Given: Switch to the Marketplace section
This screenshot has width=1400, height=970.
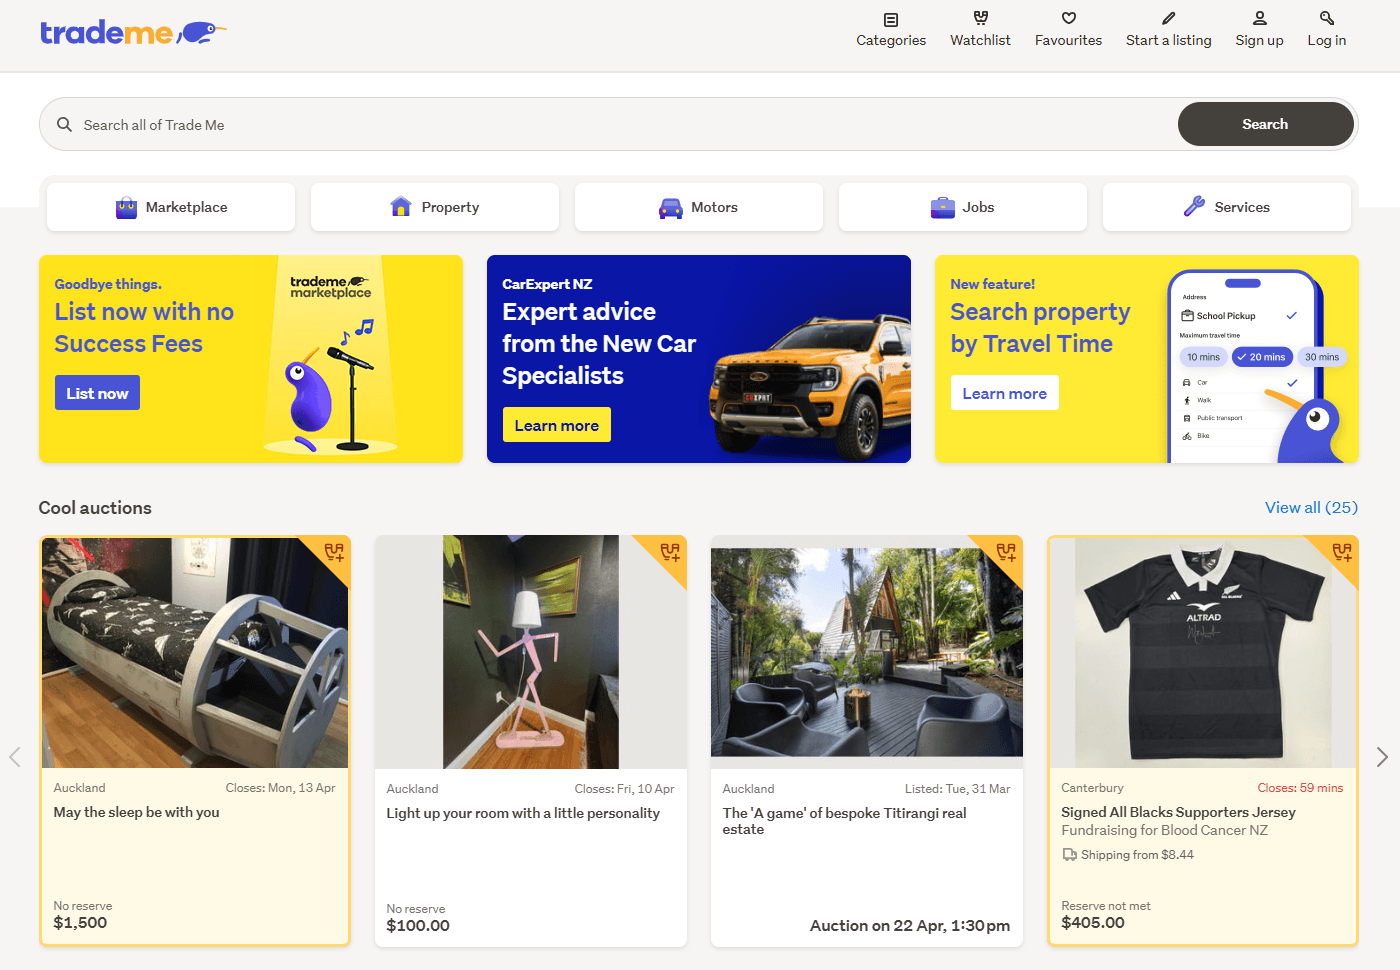Looking at the screenshot, I should click(x=170, y=207).
